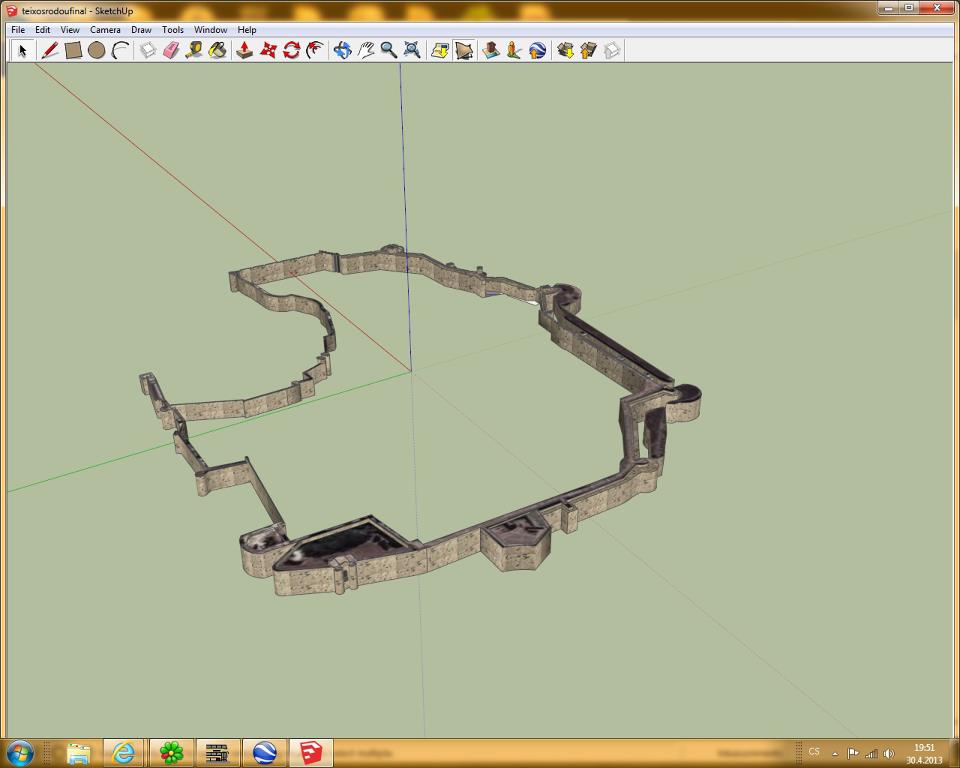Open the Draw menu
Screen dimensions: 960x768
pyautogui.click(x=141, y=30)
